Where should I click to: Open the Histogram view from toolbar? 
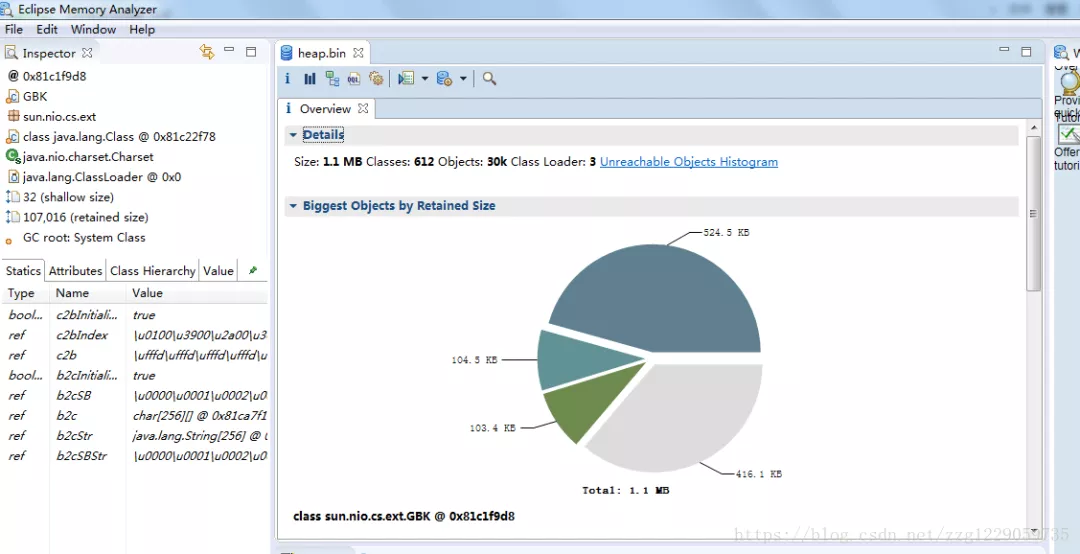click(x=310, y=79)
